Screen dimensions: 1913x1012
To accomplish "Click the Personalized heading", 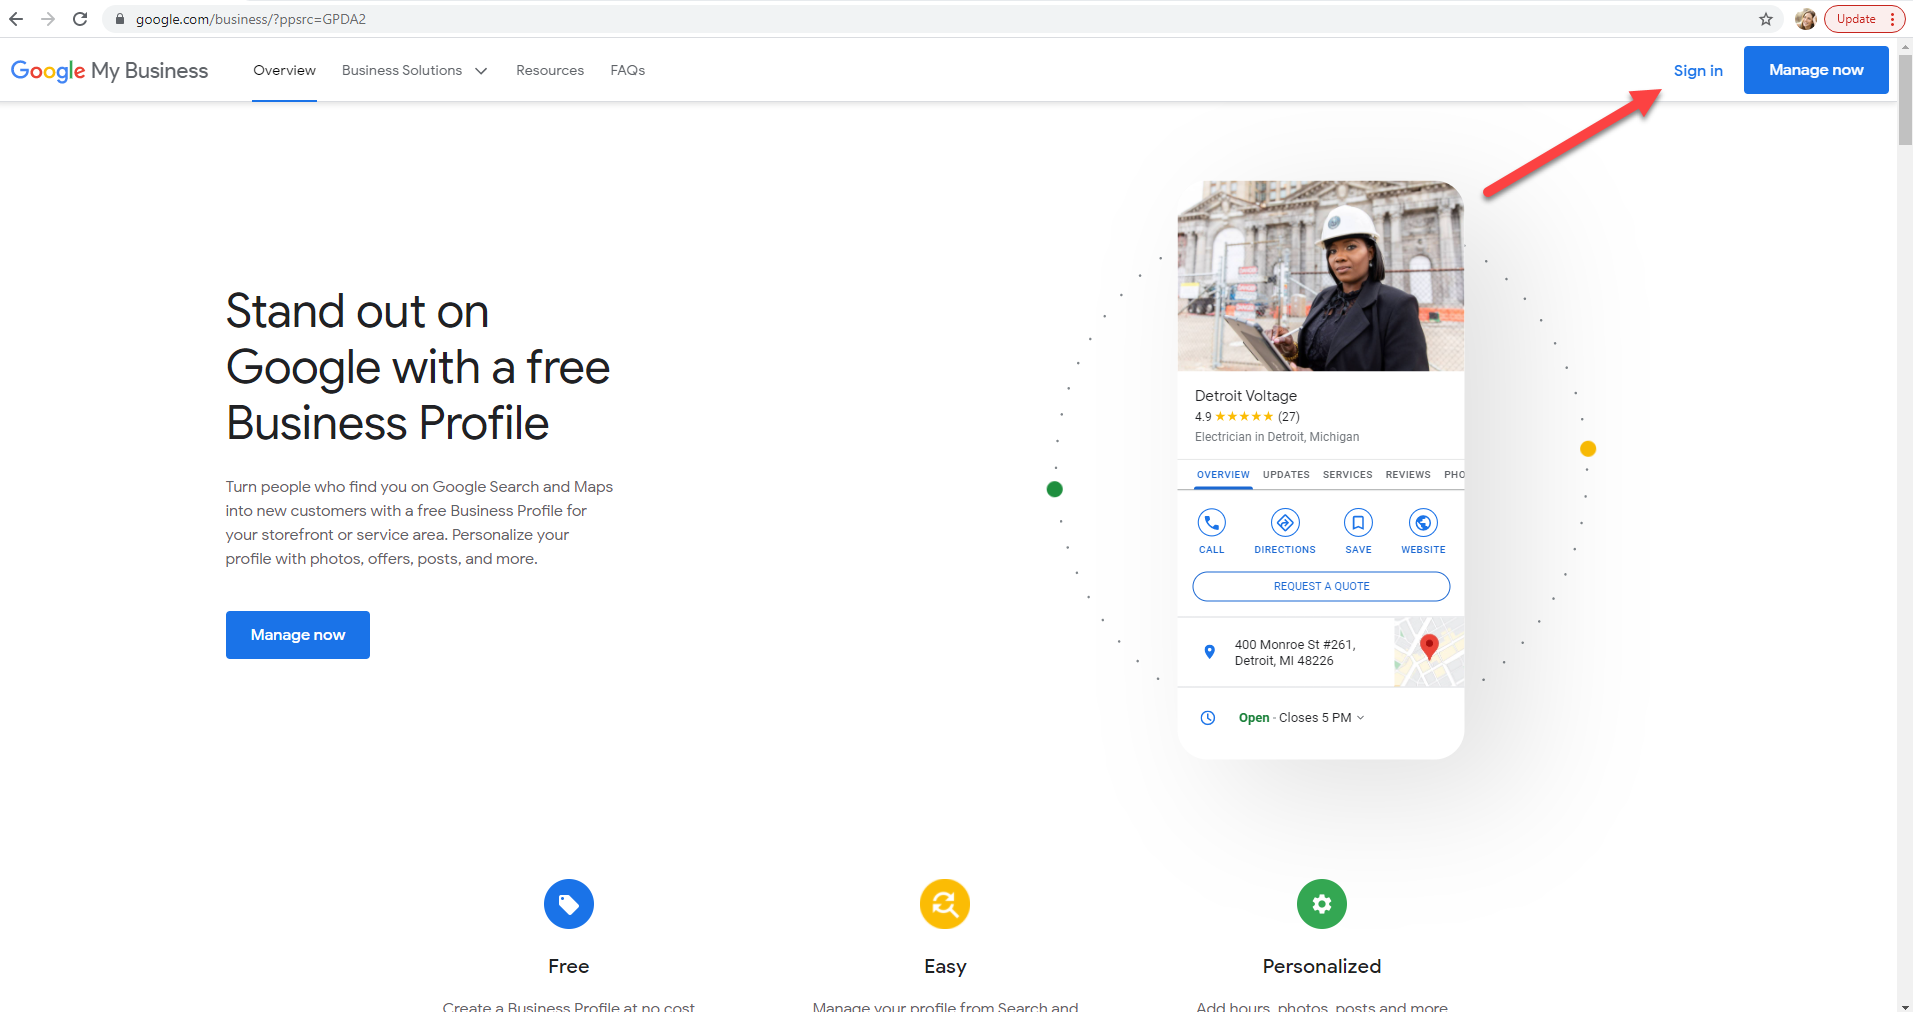I will (x=1322, y=966).
